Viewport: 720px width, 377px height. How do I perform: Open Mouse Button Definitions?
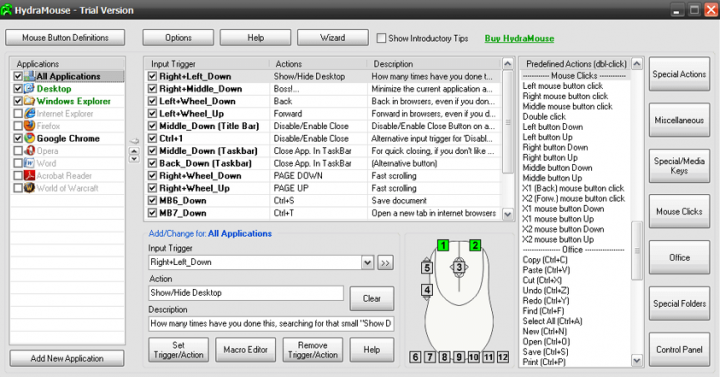coord(65,38)
